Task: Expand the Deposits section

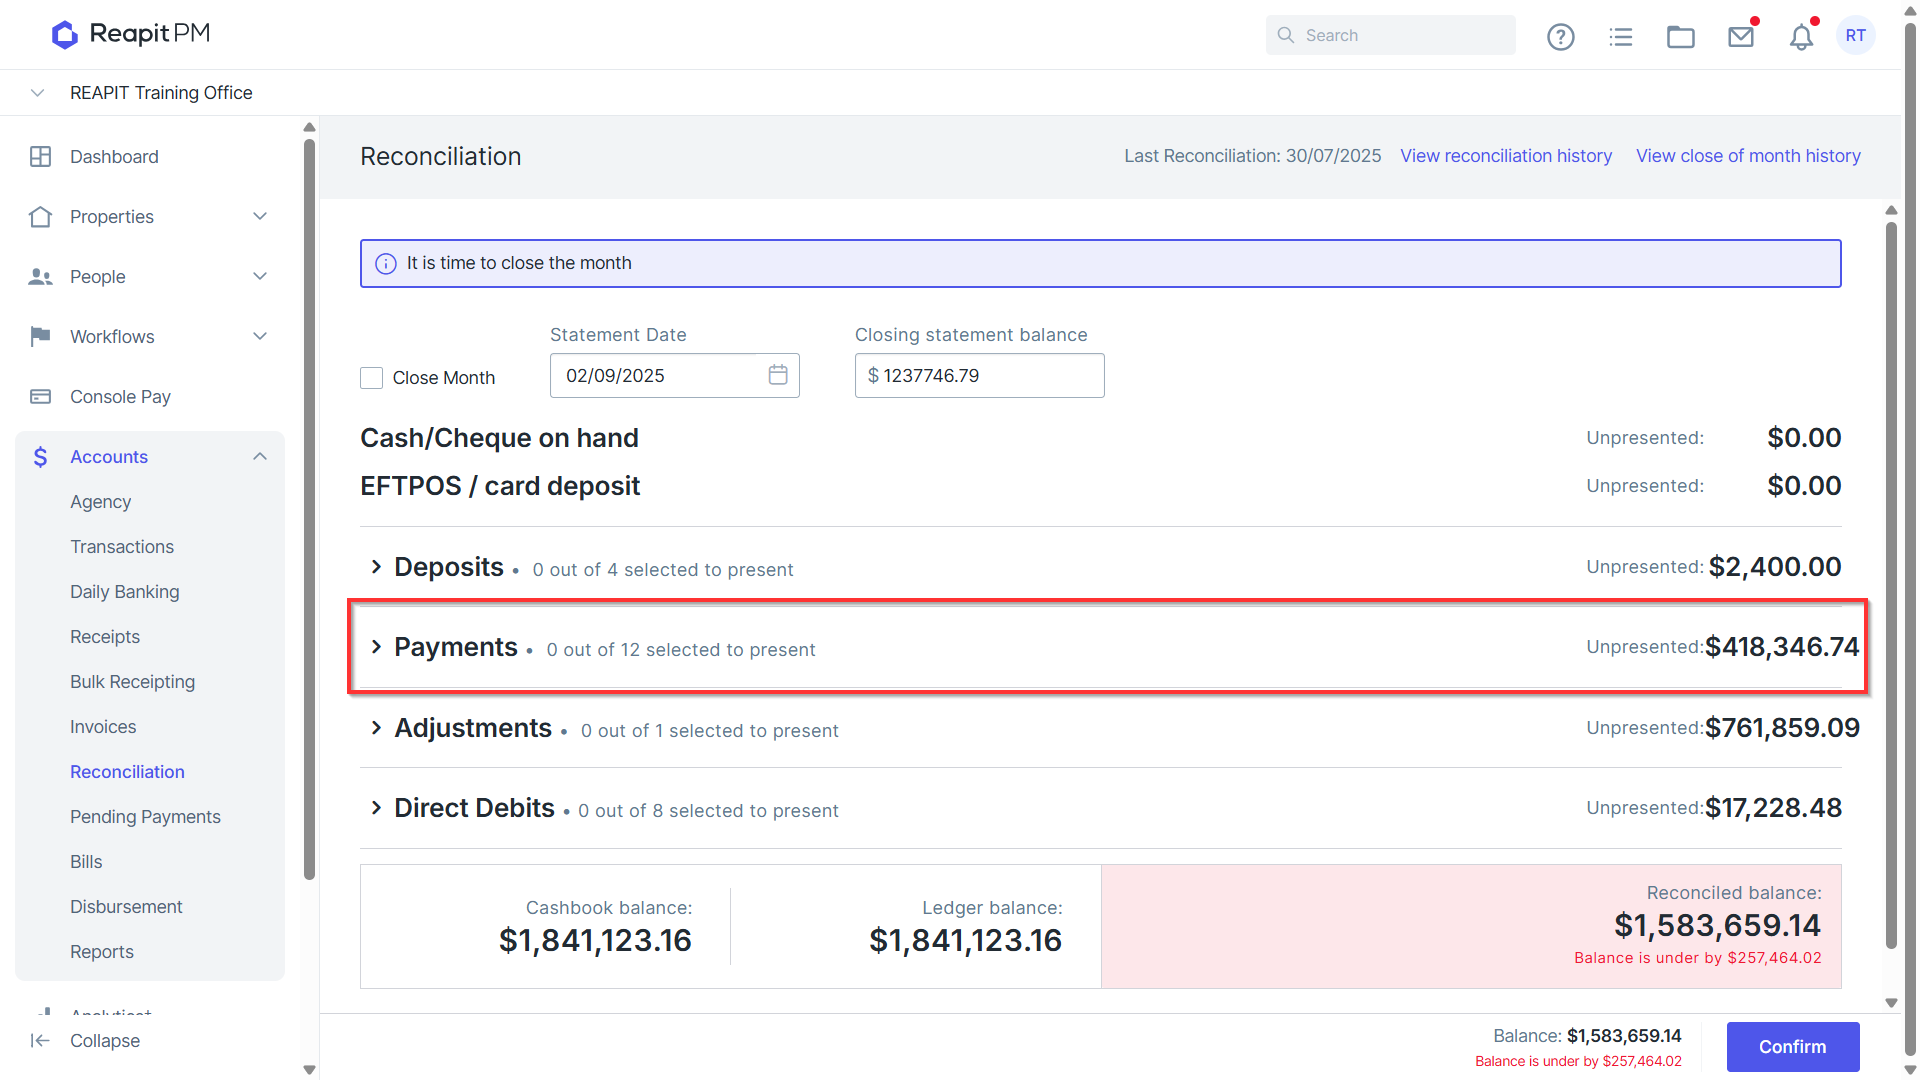Action: 376,567
